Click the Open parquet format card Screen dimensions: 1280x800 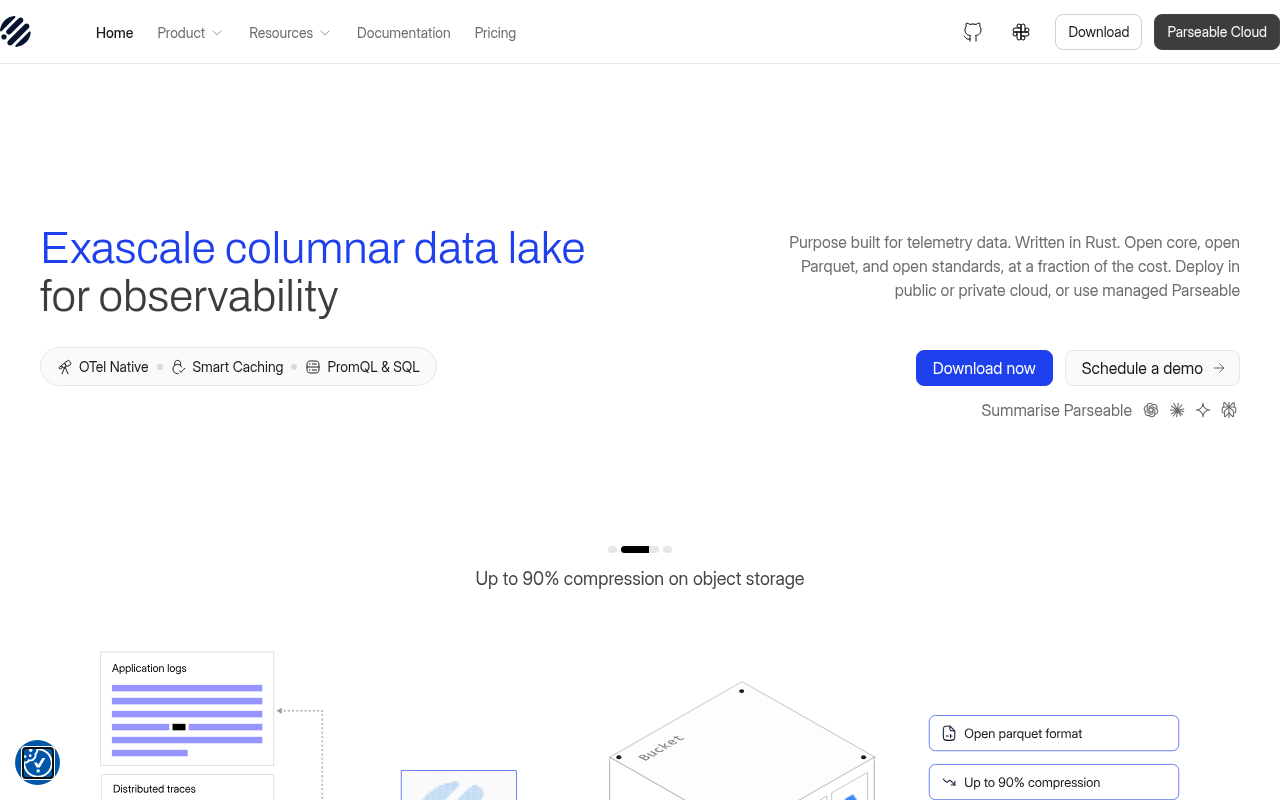click(x=1054, y=733)
